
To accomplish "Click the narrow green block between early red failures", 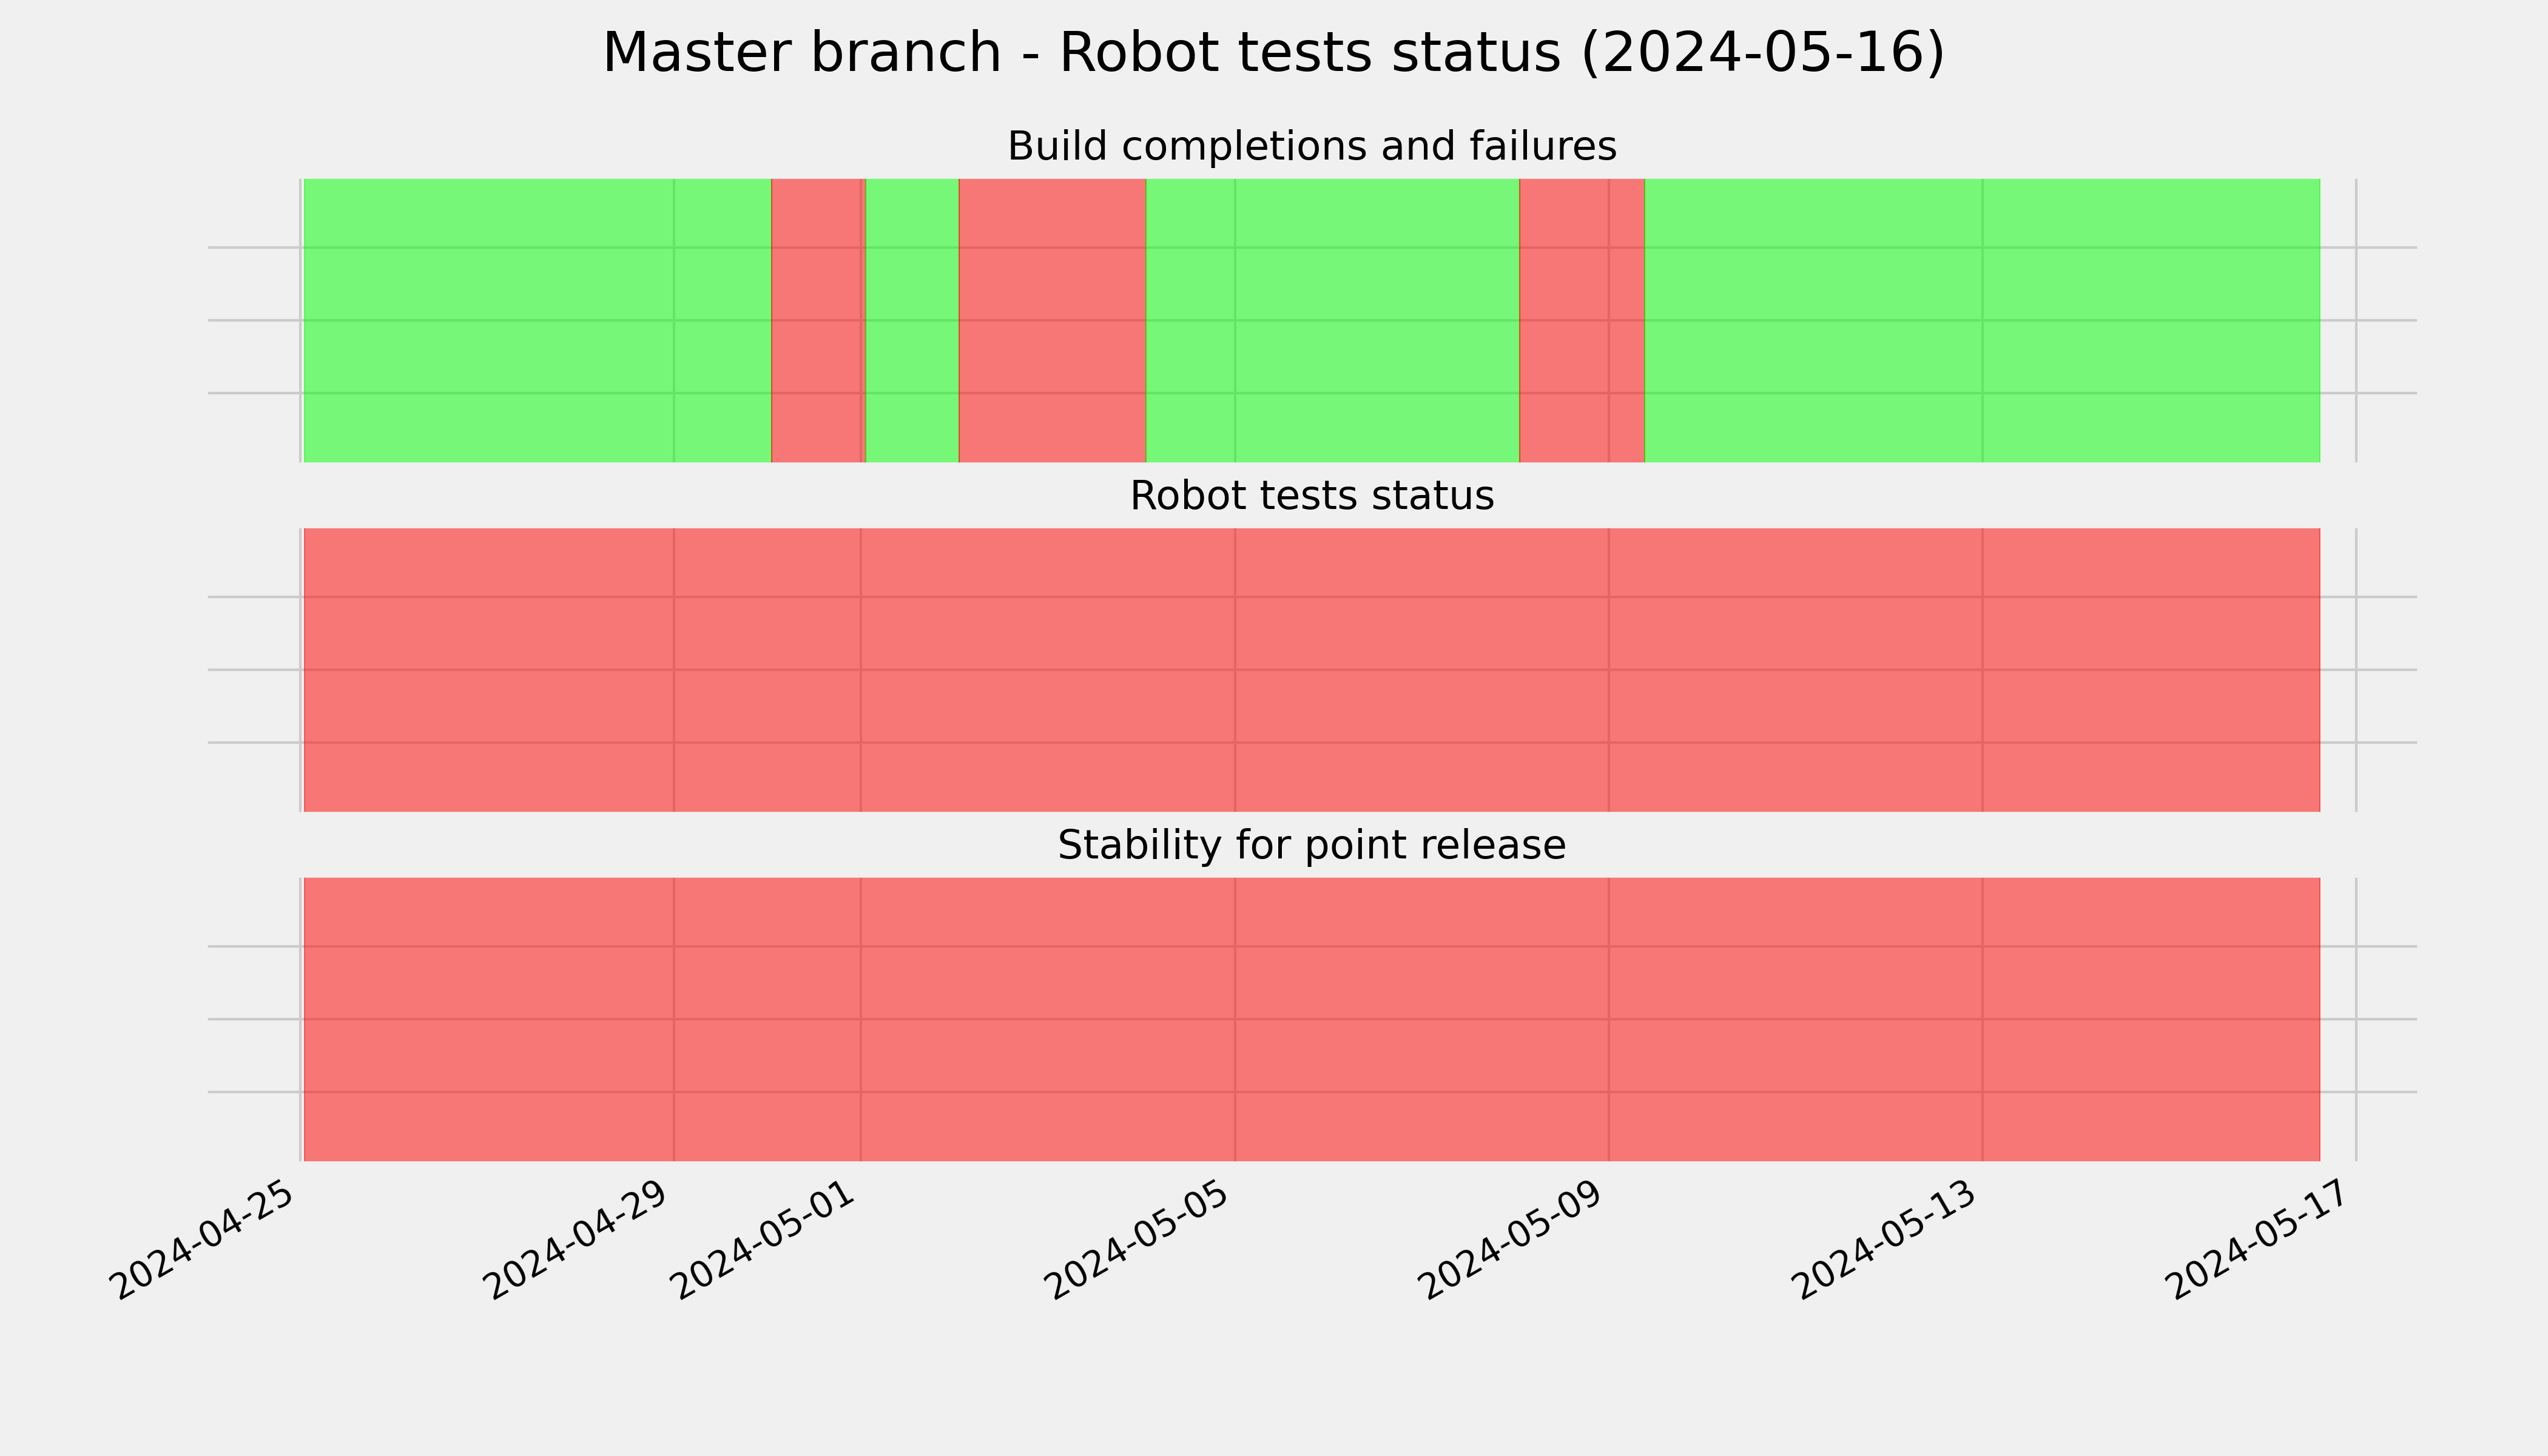I will (912, 320).
